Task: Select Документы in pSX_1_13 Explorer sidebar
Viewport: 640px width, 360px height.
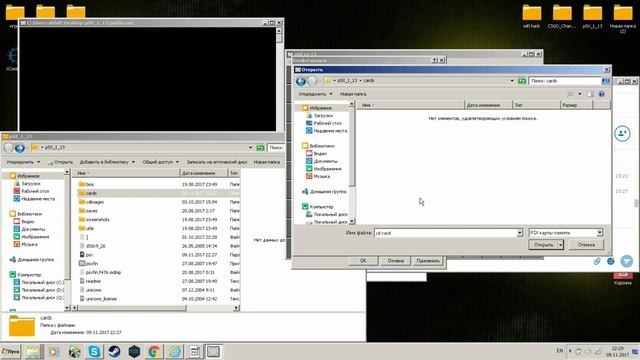Action: 33,229
